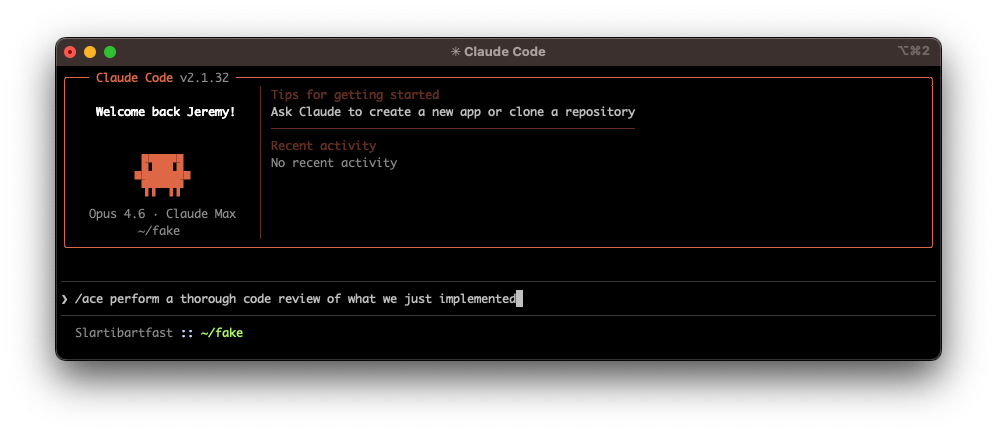Click the prompt chevron before /ace
This screenshot has width=997, height=434.
click(x=65, y=299)
